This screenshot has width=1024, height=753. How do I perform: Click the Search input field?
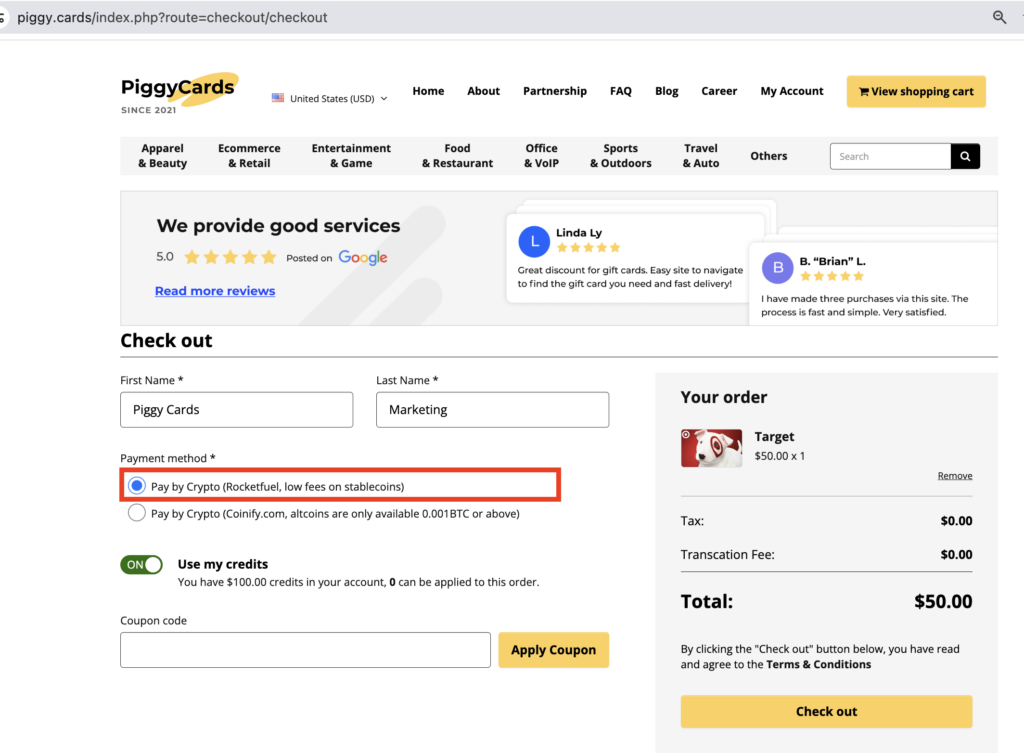(x=890, y=156)
